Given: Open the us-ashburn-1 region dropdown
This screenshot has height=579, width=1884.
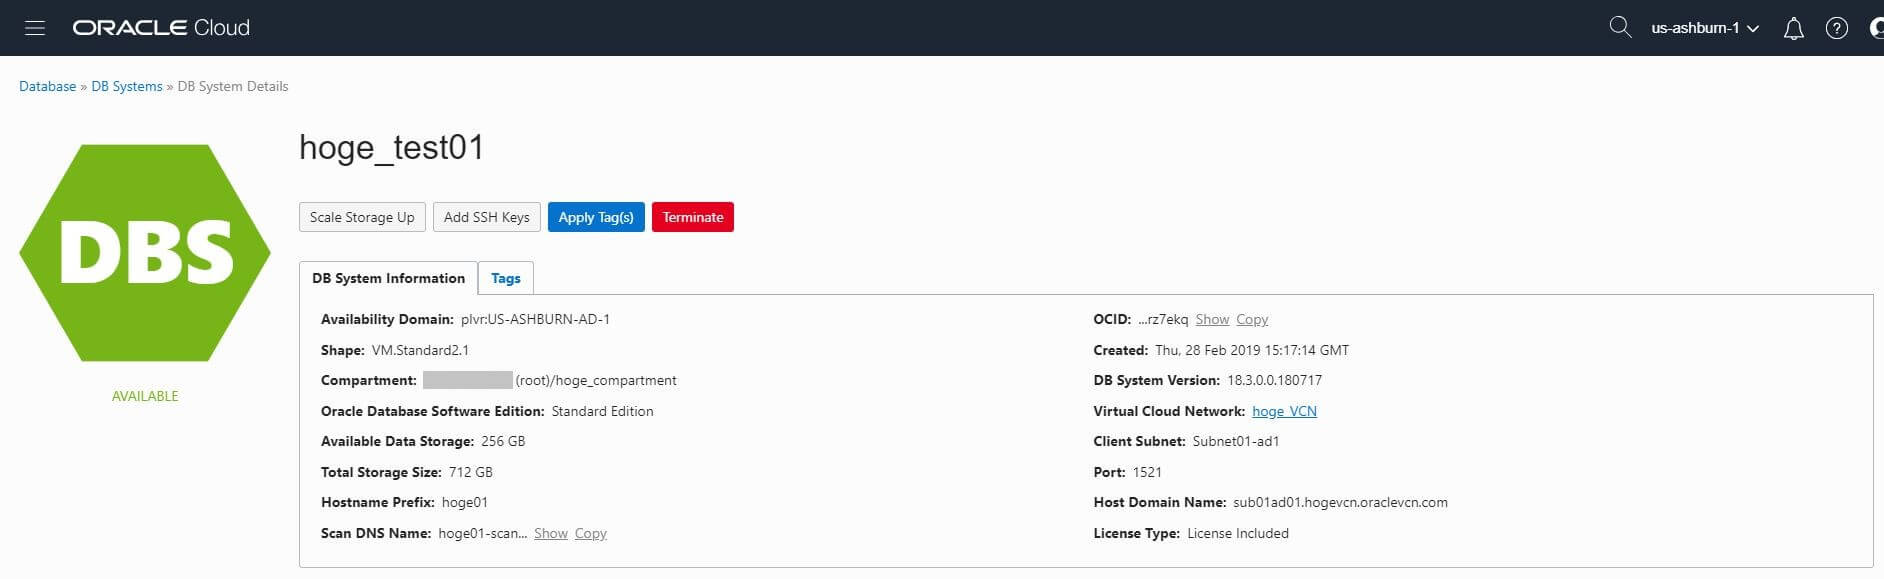Looking at the screenshot, I should click(1705, 28).
